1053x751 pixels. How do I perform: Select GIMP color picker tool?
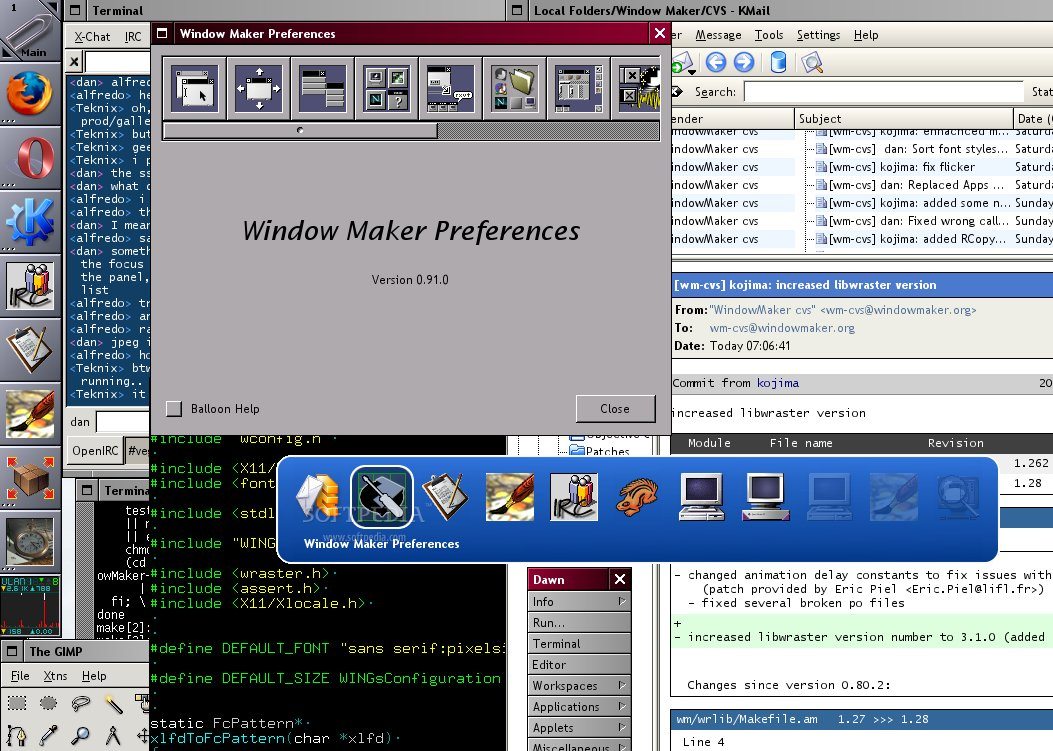pos(48,735)
